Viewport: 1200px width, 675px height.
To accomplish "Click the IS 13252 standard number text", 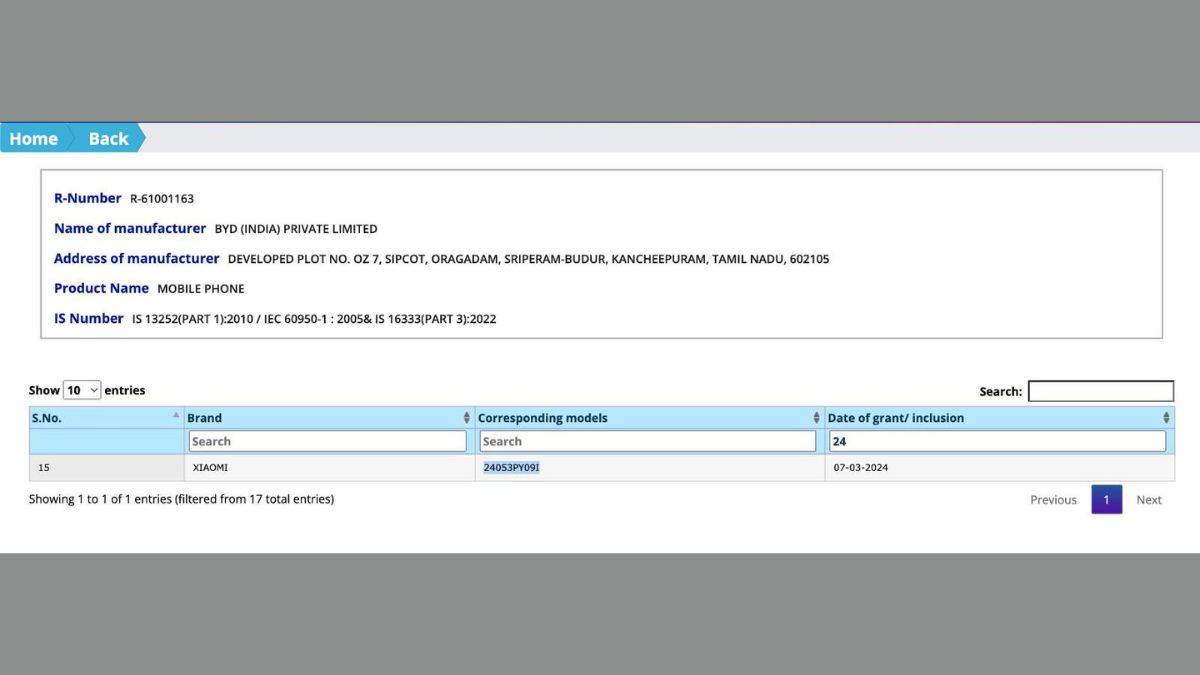I will pos(314,319).
